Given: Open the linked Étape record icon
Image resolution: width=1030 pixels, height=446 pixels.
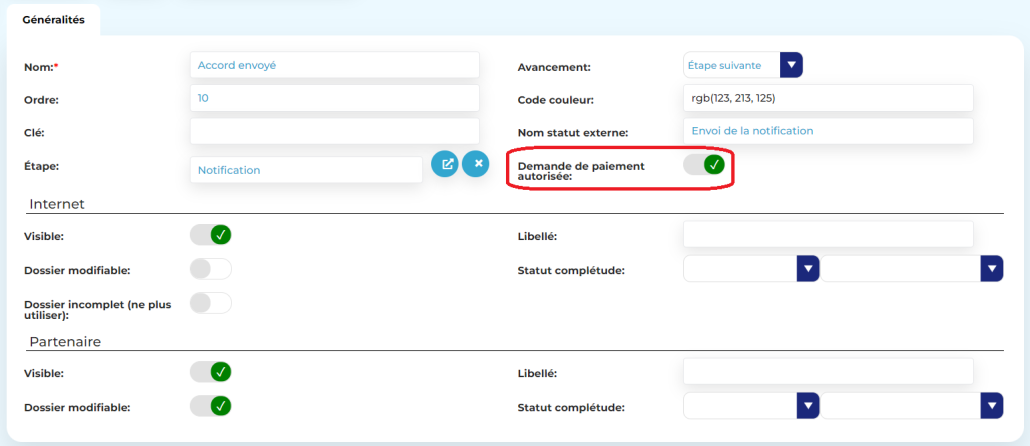Looking at the screenshot, I should (x=445, y=164).
